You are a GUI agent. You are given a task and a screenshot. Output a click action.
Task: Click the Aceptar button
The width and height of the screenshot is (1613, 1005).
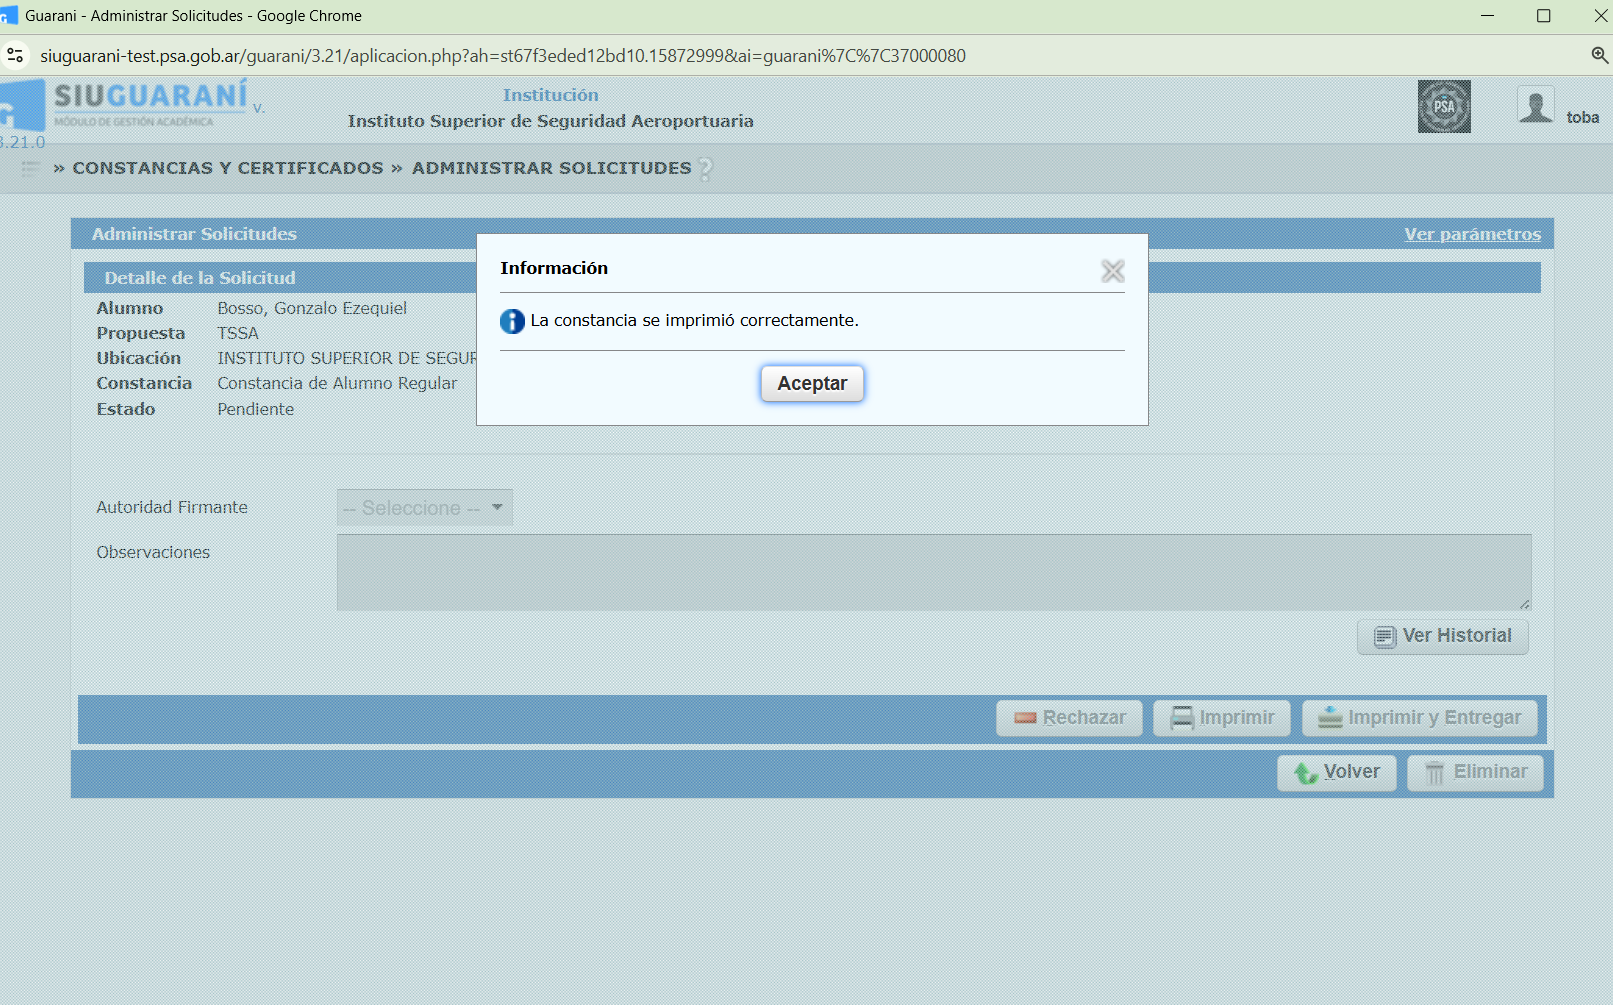click(812, 384)
